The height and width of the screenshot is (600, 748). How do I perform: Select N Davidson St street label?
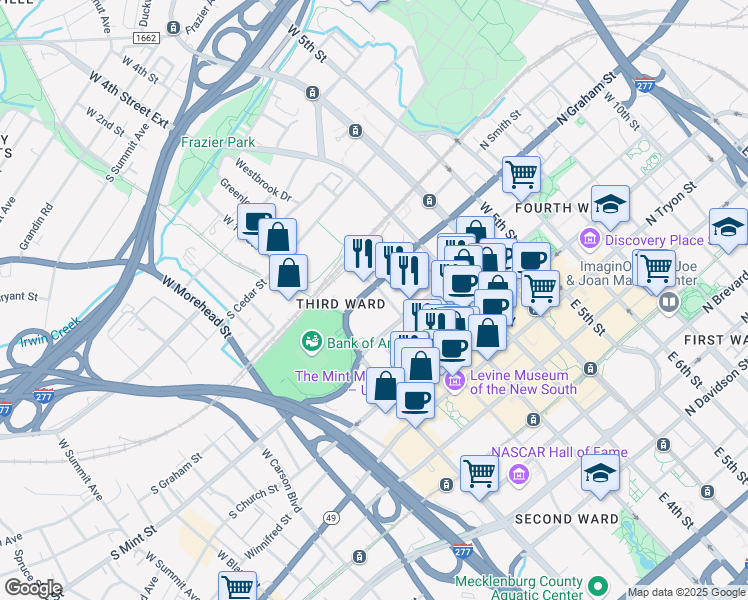click(x=716, y=386)
